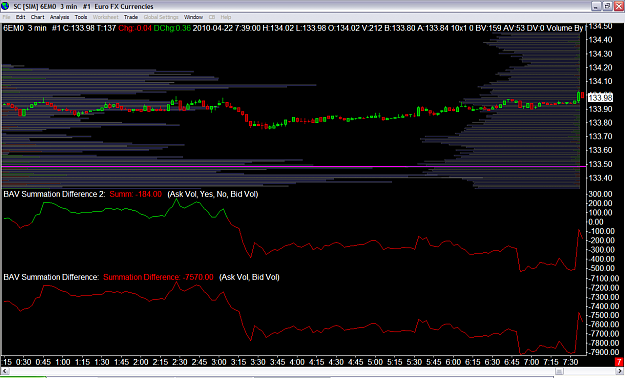Click the red 'Chg:-0.04' header value
This screenshot has width=625, height=378.
[x=135, y=28]
